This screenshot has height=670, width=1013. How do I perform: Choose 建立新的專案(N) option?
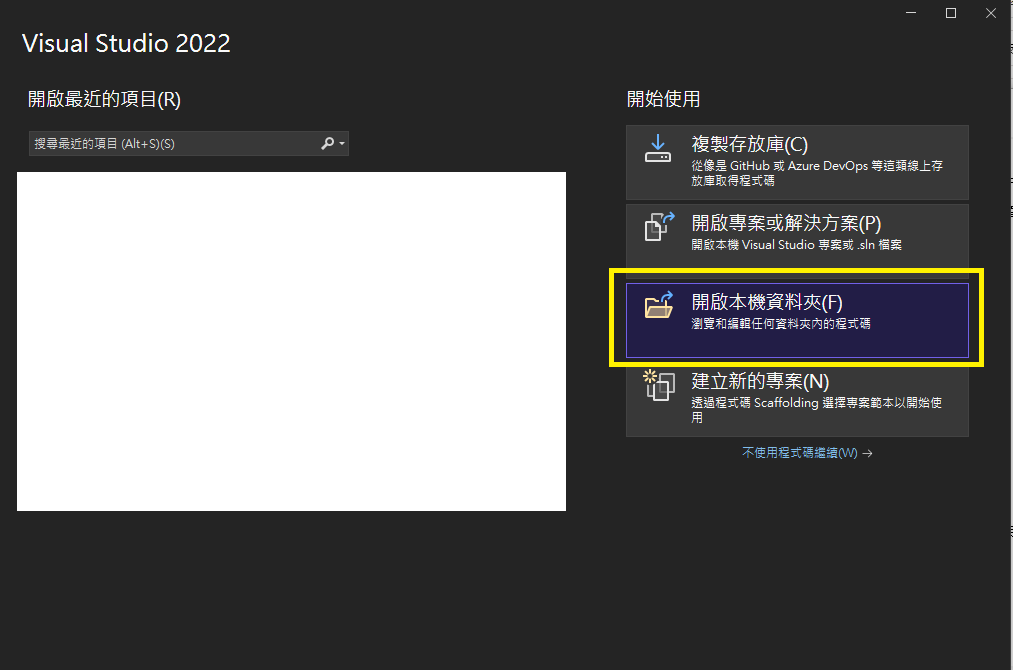(797, 399)
